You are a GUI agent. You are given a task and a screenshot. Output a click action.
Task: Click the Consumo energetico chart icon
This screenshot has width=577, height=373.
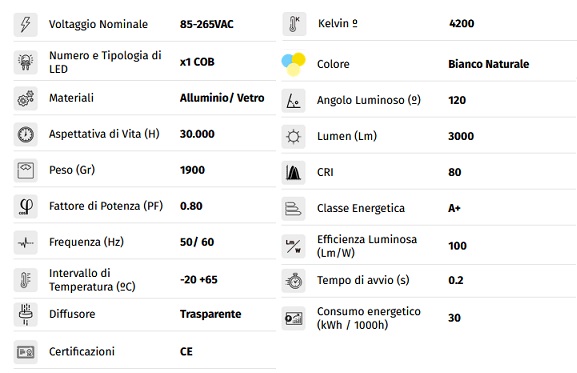[x=293, y=318]
